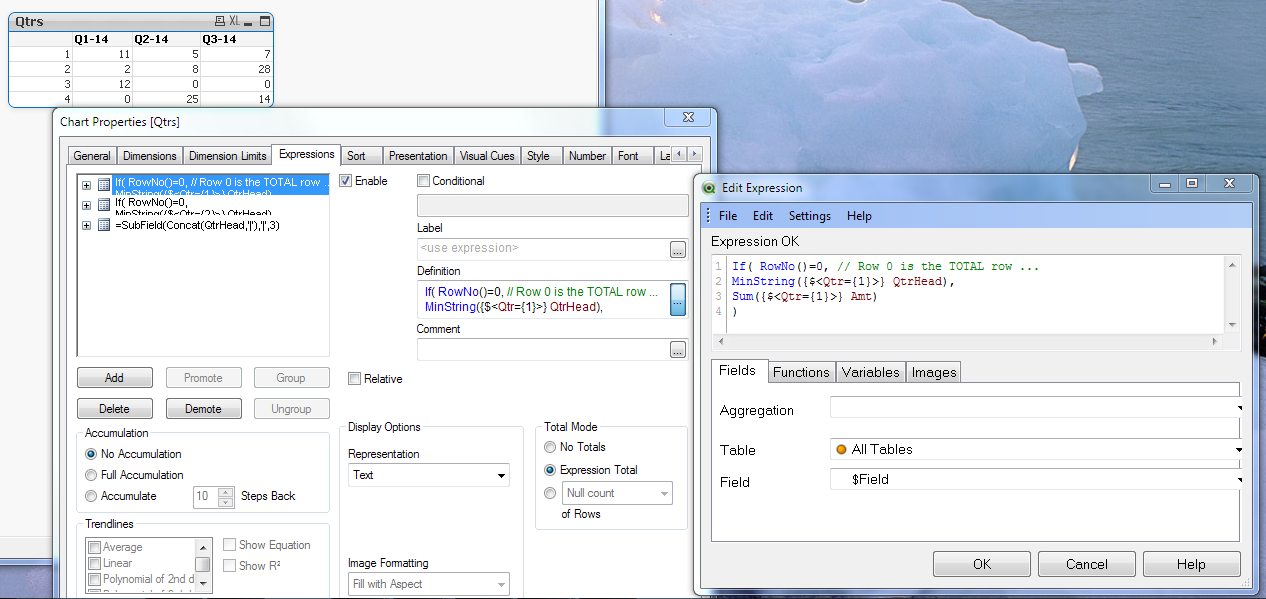Expand the SubField expression tree node
Image resolution: width=1266 pixels, height=599 pixels.
click(x=87, y=225)
